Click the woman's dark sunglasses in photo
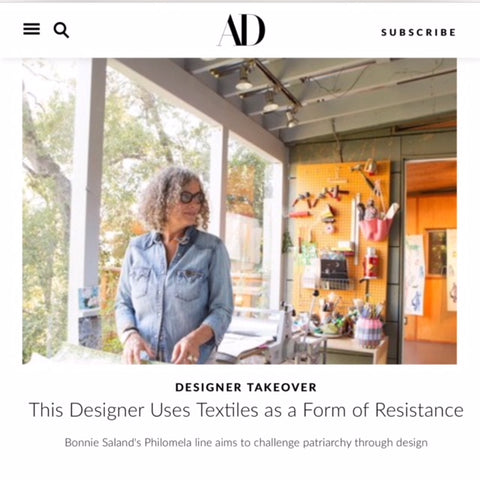 click(x=191, y=197)
